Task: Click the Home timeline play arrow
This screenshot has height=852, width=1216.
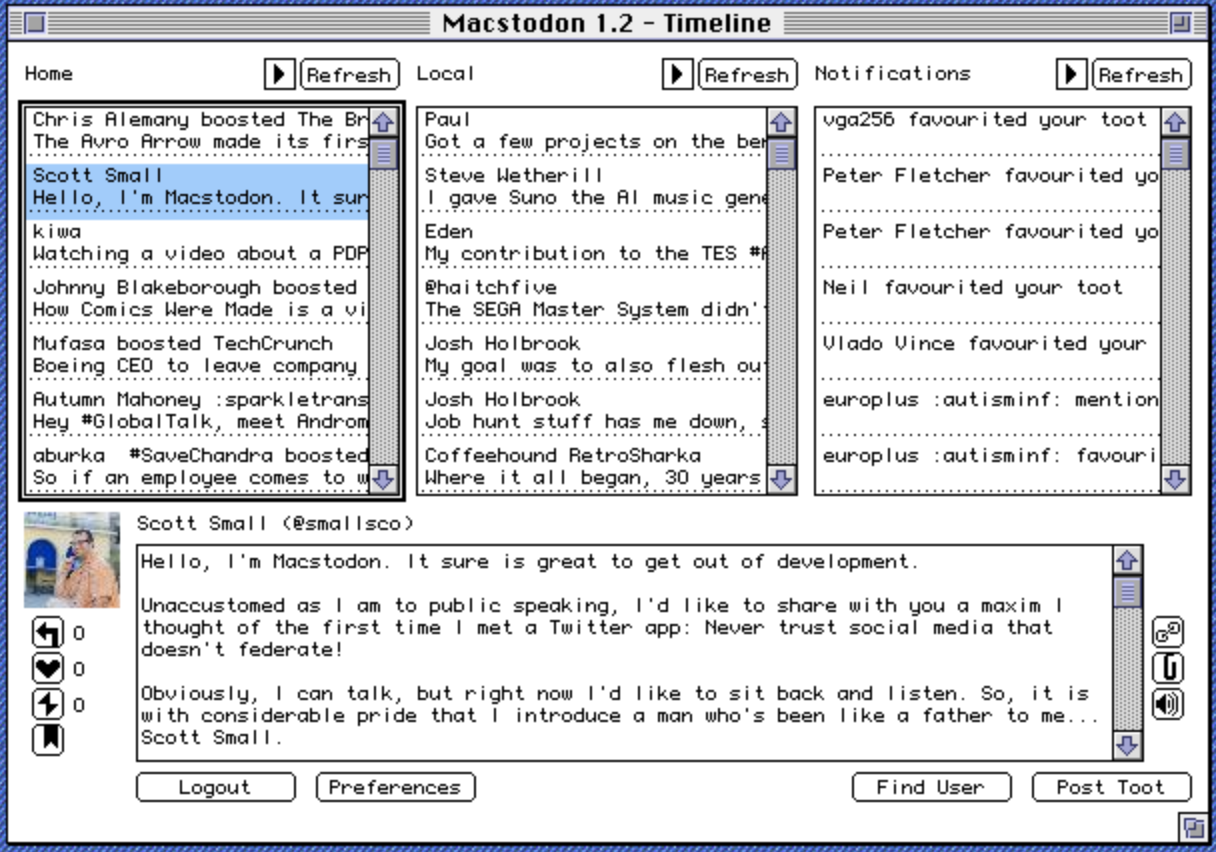Action: tap(280, 74)
